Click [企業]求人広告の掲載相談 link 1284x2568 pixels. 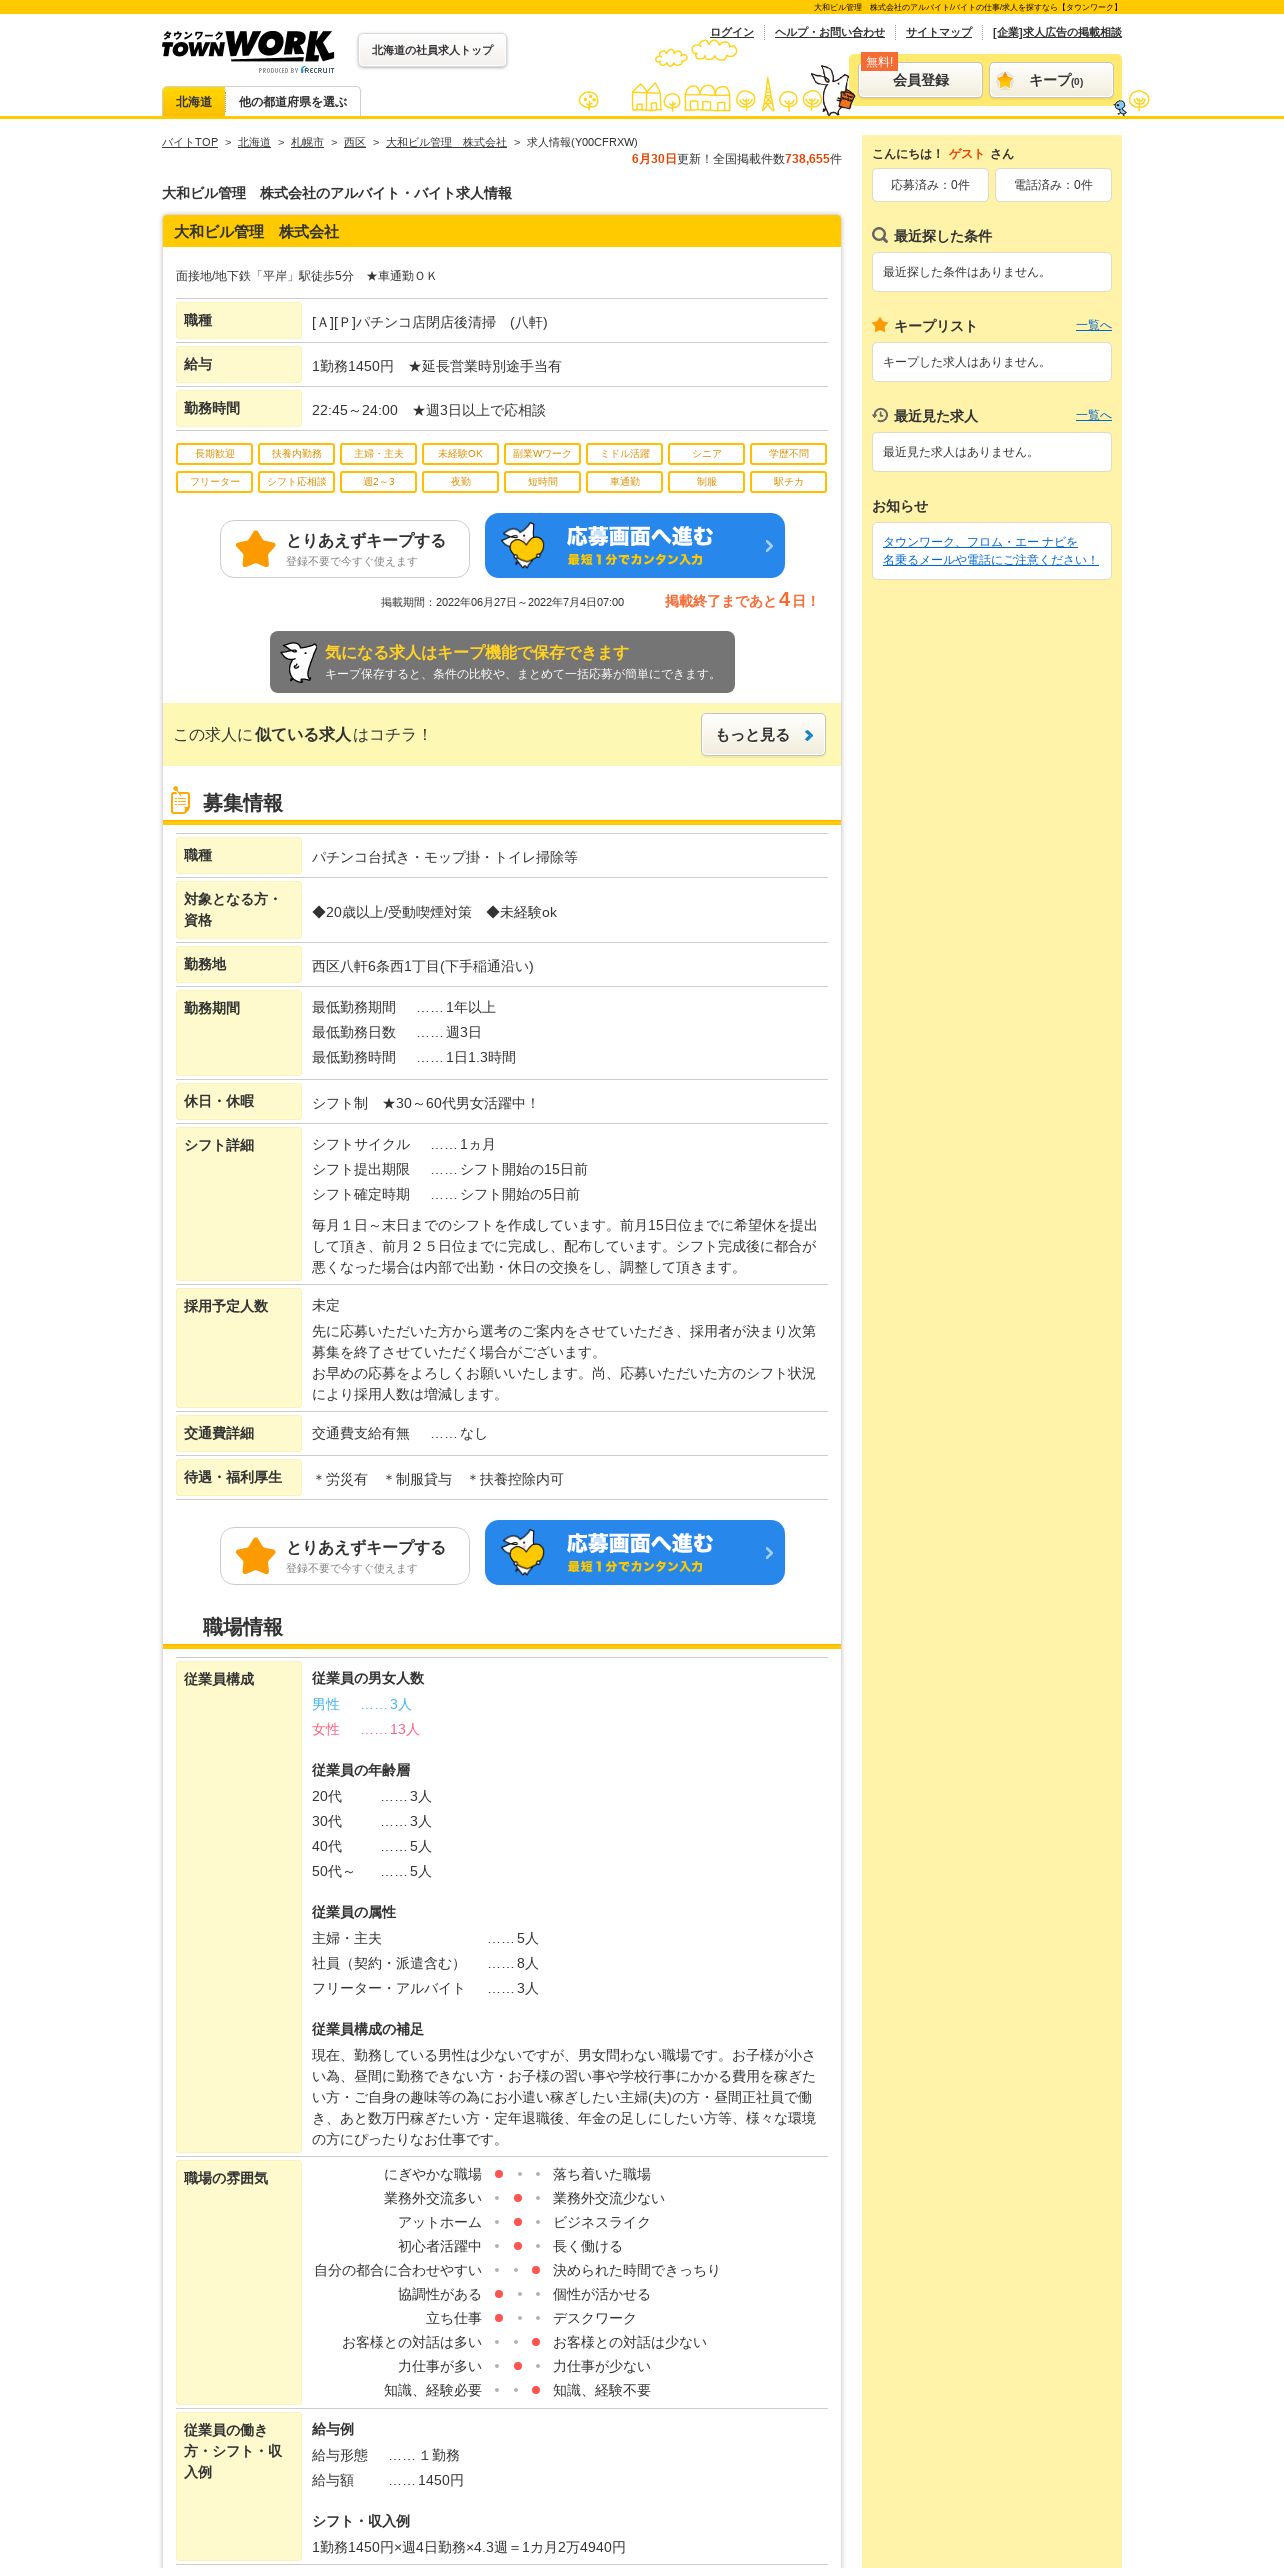coord(1057,32)
